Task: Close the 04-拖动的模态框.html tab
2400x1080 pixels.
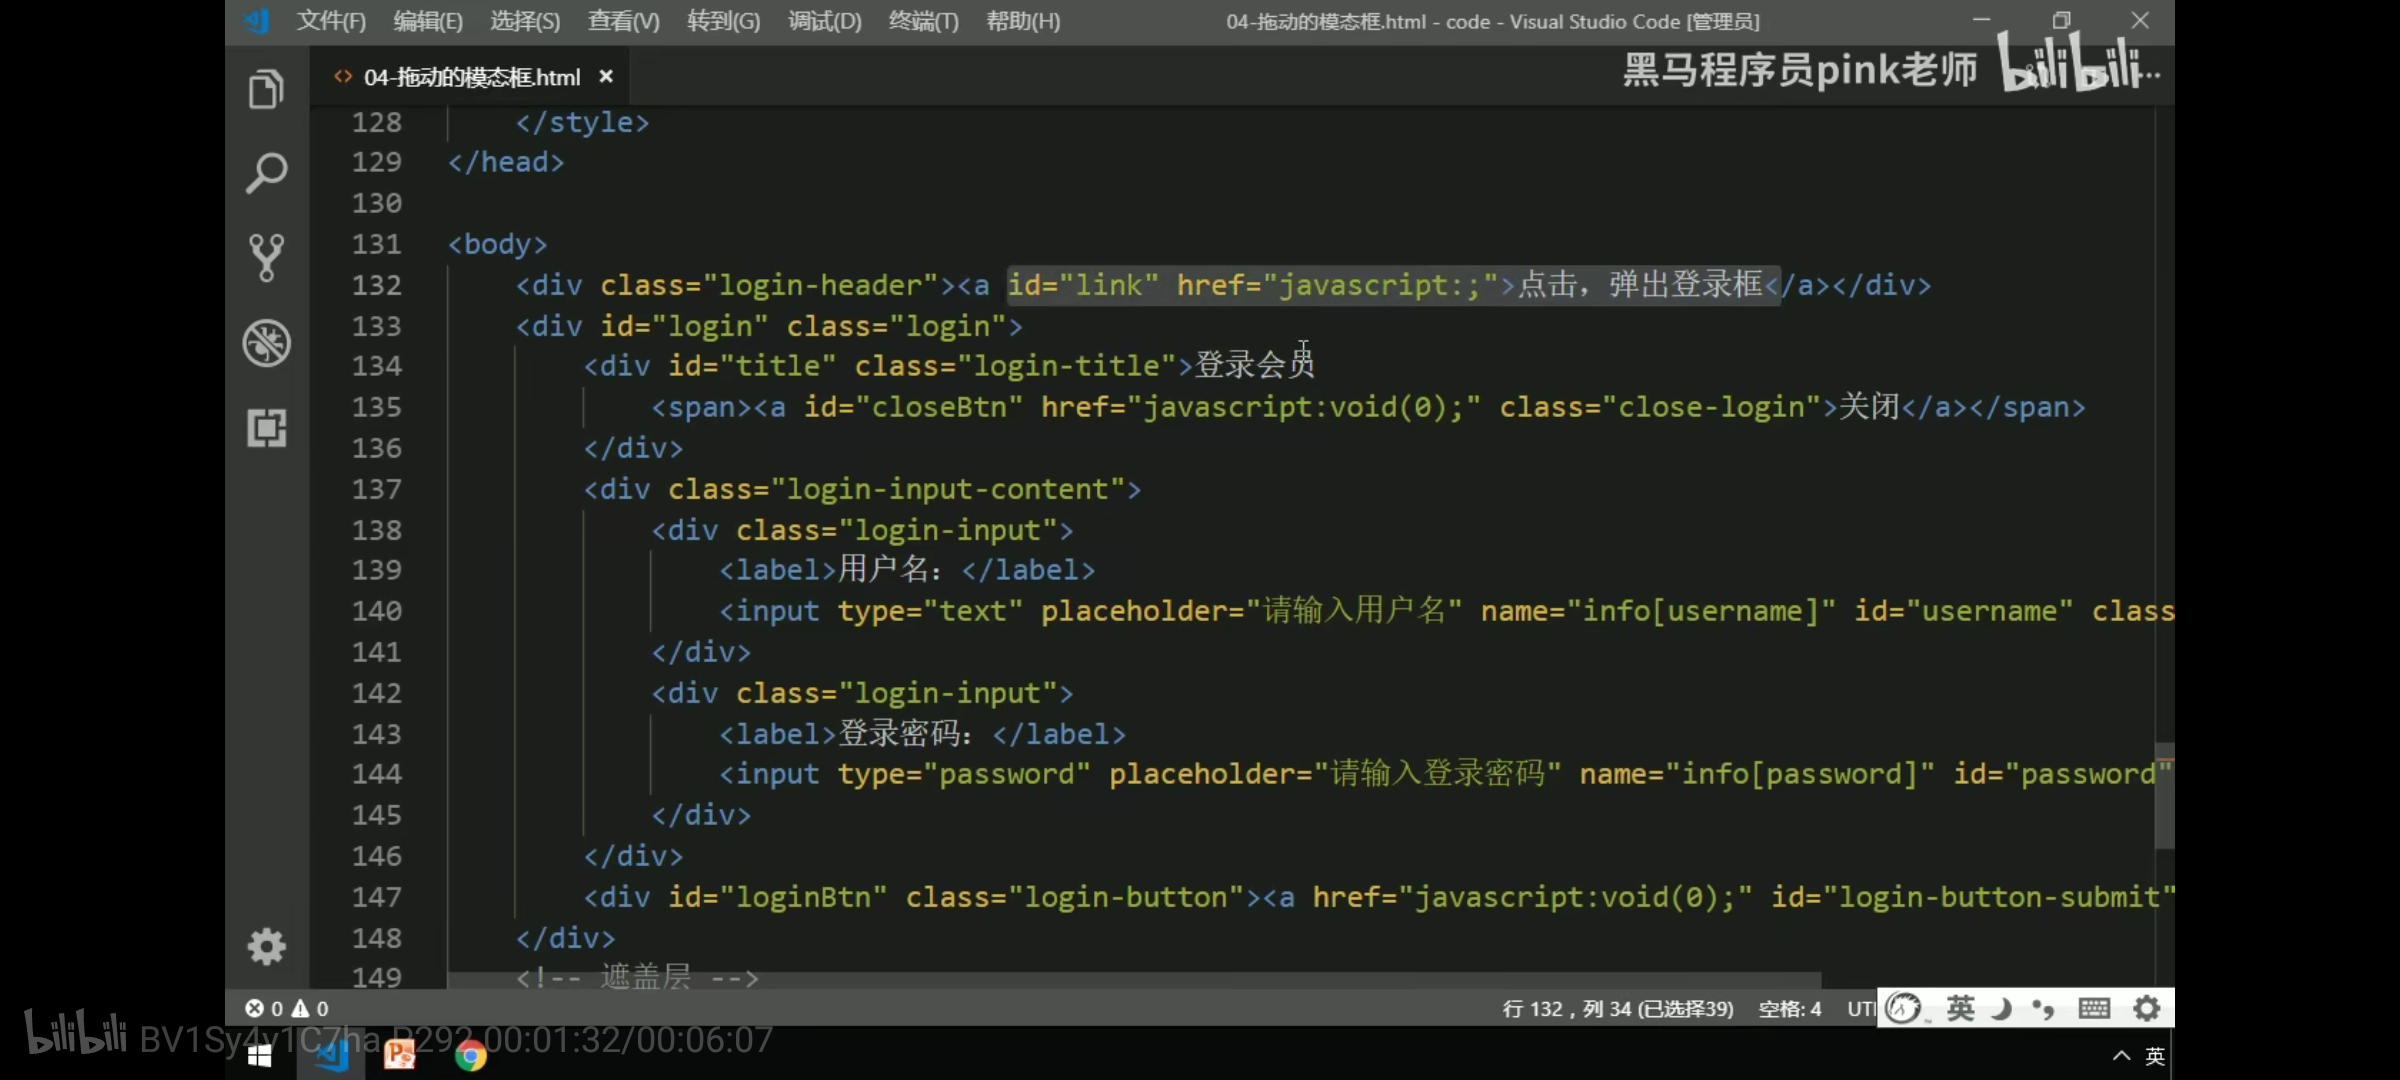Action: pyautogui.click(x=606, y=77)
